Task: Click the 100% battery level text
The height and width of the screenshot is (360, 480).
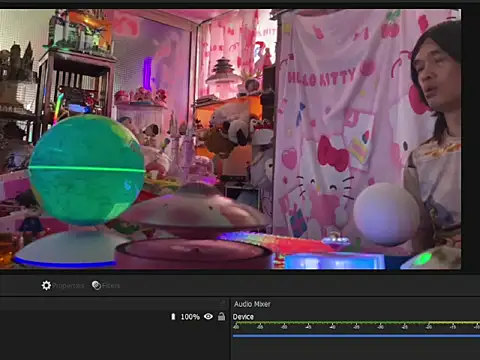Action: [x=190, y=317]
